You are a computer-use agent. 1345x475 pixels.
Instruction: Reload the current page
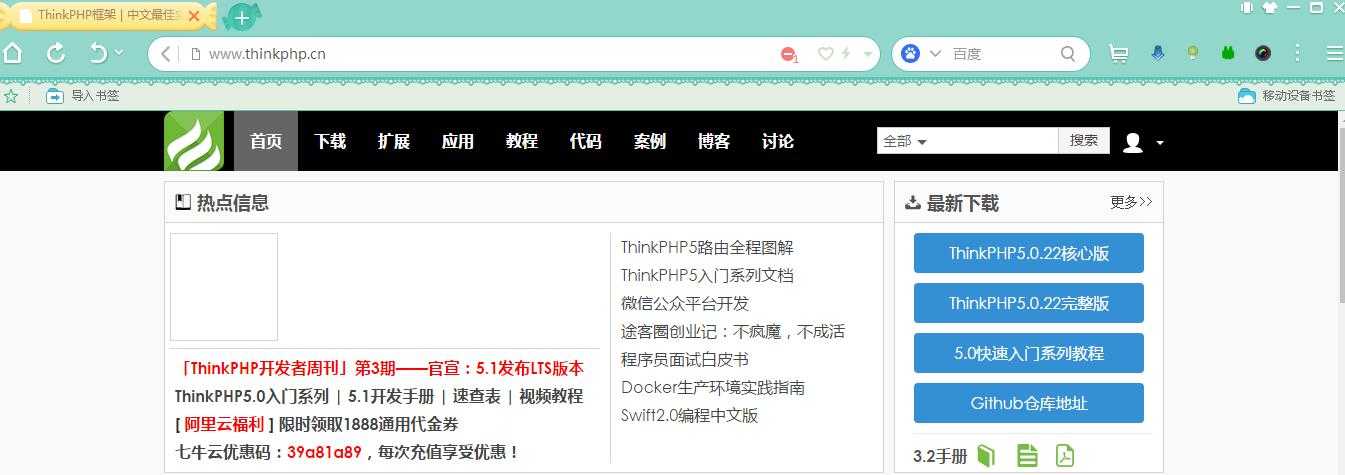pyautogui.click(x=56, y=53)
